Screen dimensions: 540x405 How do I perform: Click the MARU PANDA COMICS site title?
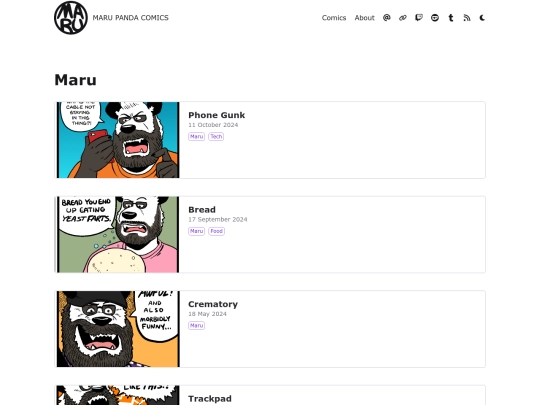[x=131, y=18]
